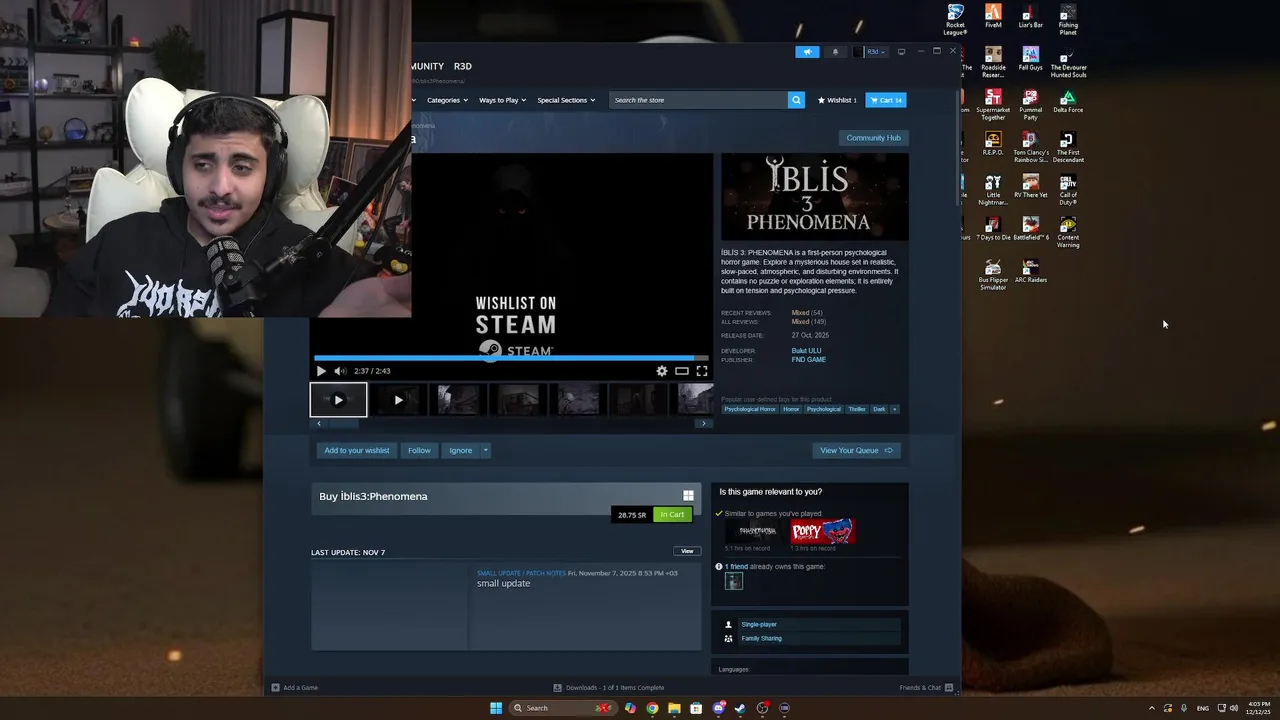Open Chrome from the taskbar
Image resolution: width=1280 pixels, height=720 pixels.
(652, 708)
